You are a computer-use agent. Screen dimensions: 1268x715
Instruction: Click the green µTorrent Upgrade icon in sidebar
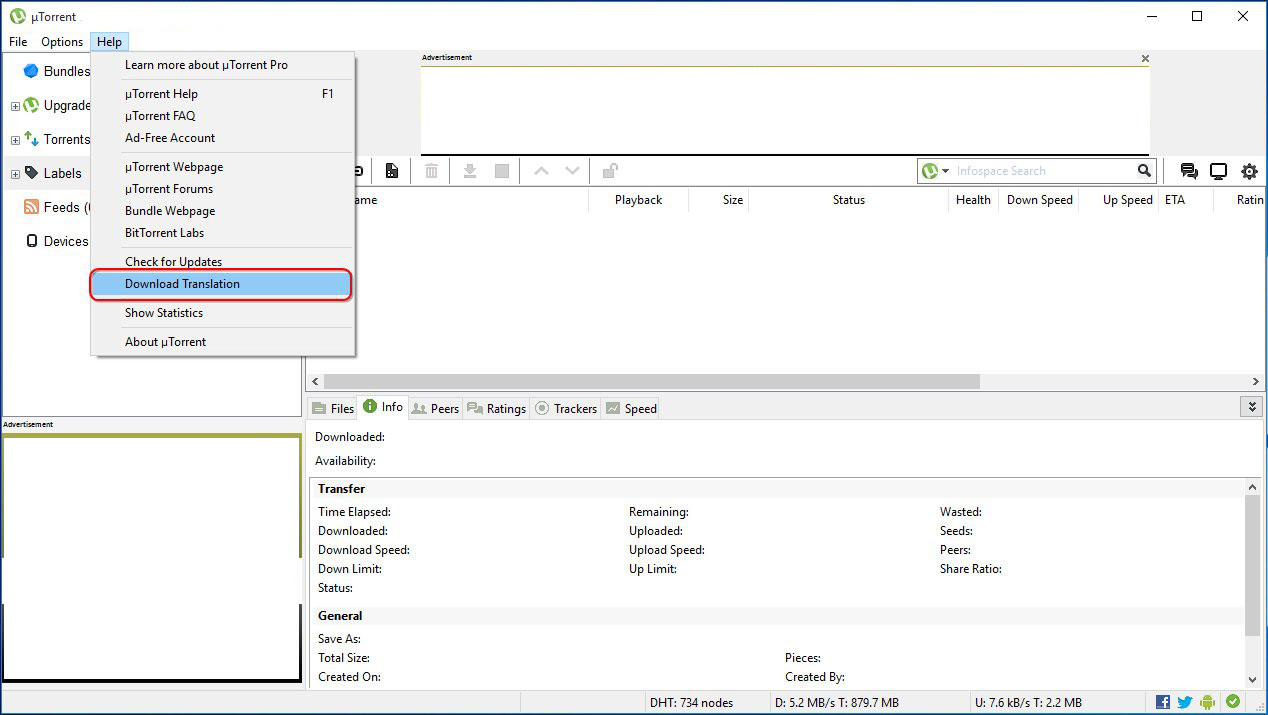coord(31,105)
